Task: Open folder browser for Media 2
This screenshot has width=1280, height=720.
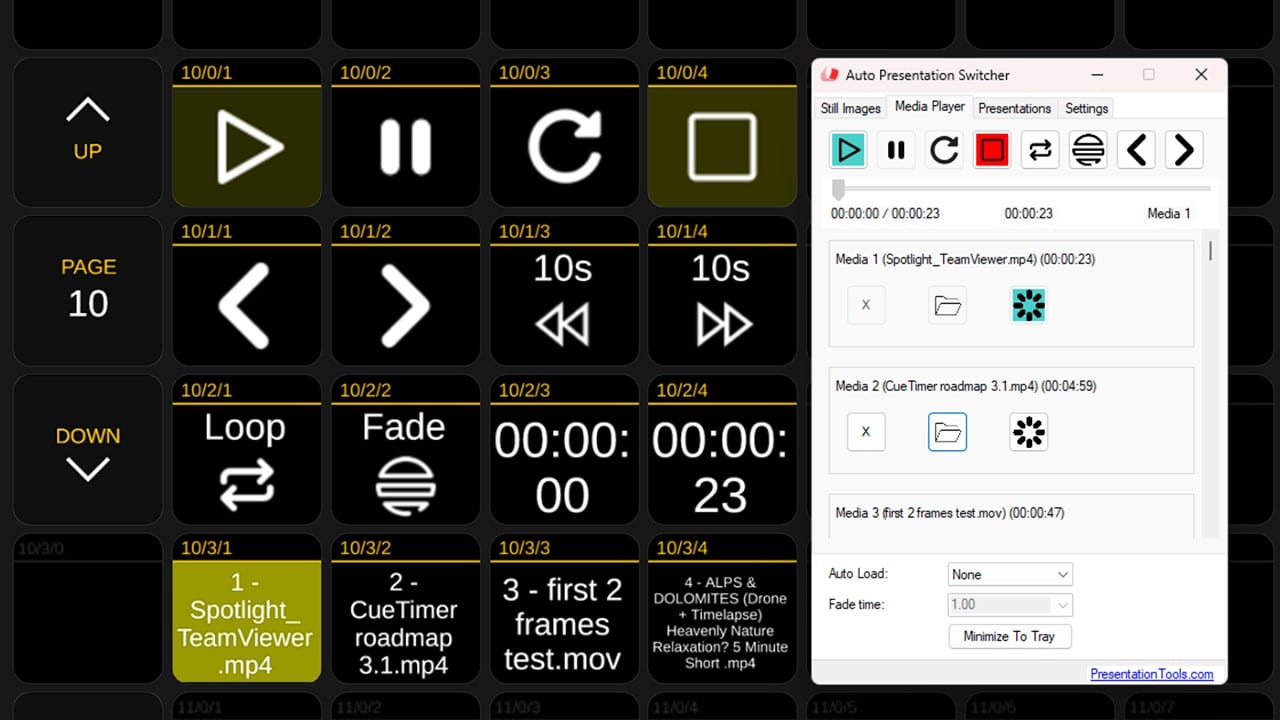Action: point(947,432)
